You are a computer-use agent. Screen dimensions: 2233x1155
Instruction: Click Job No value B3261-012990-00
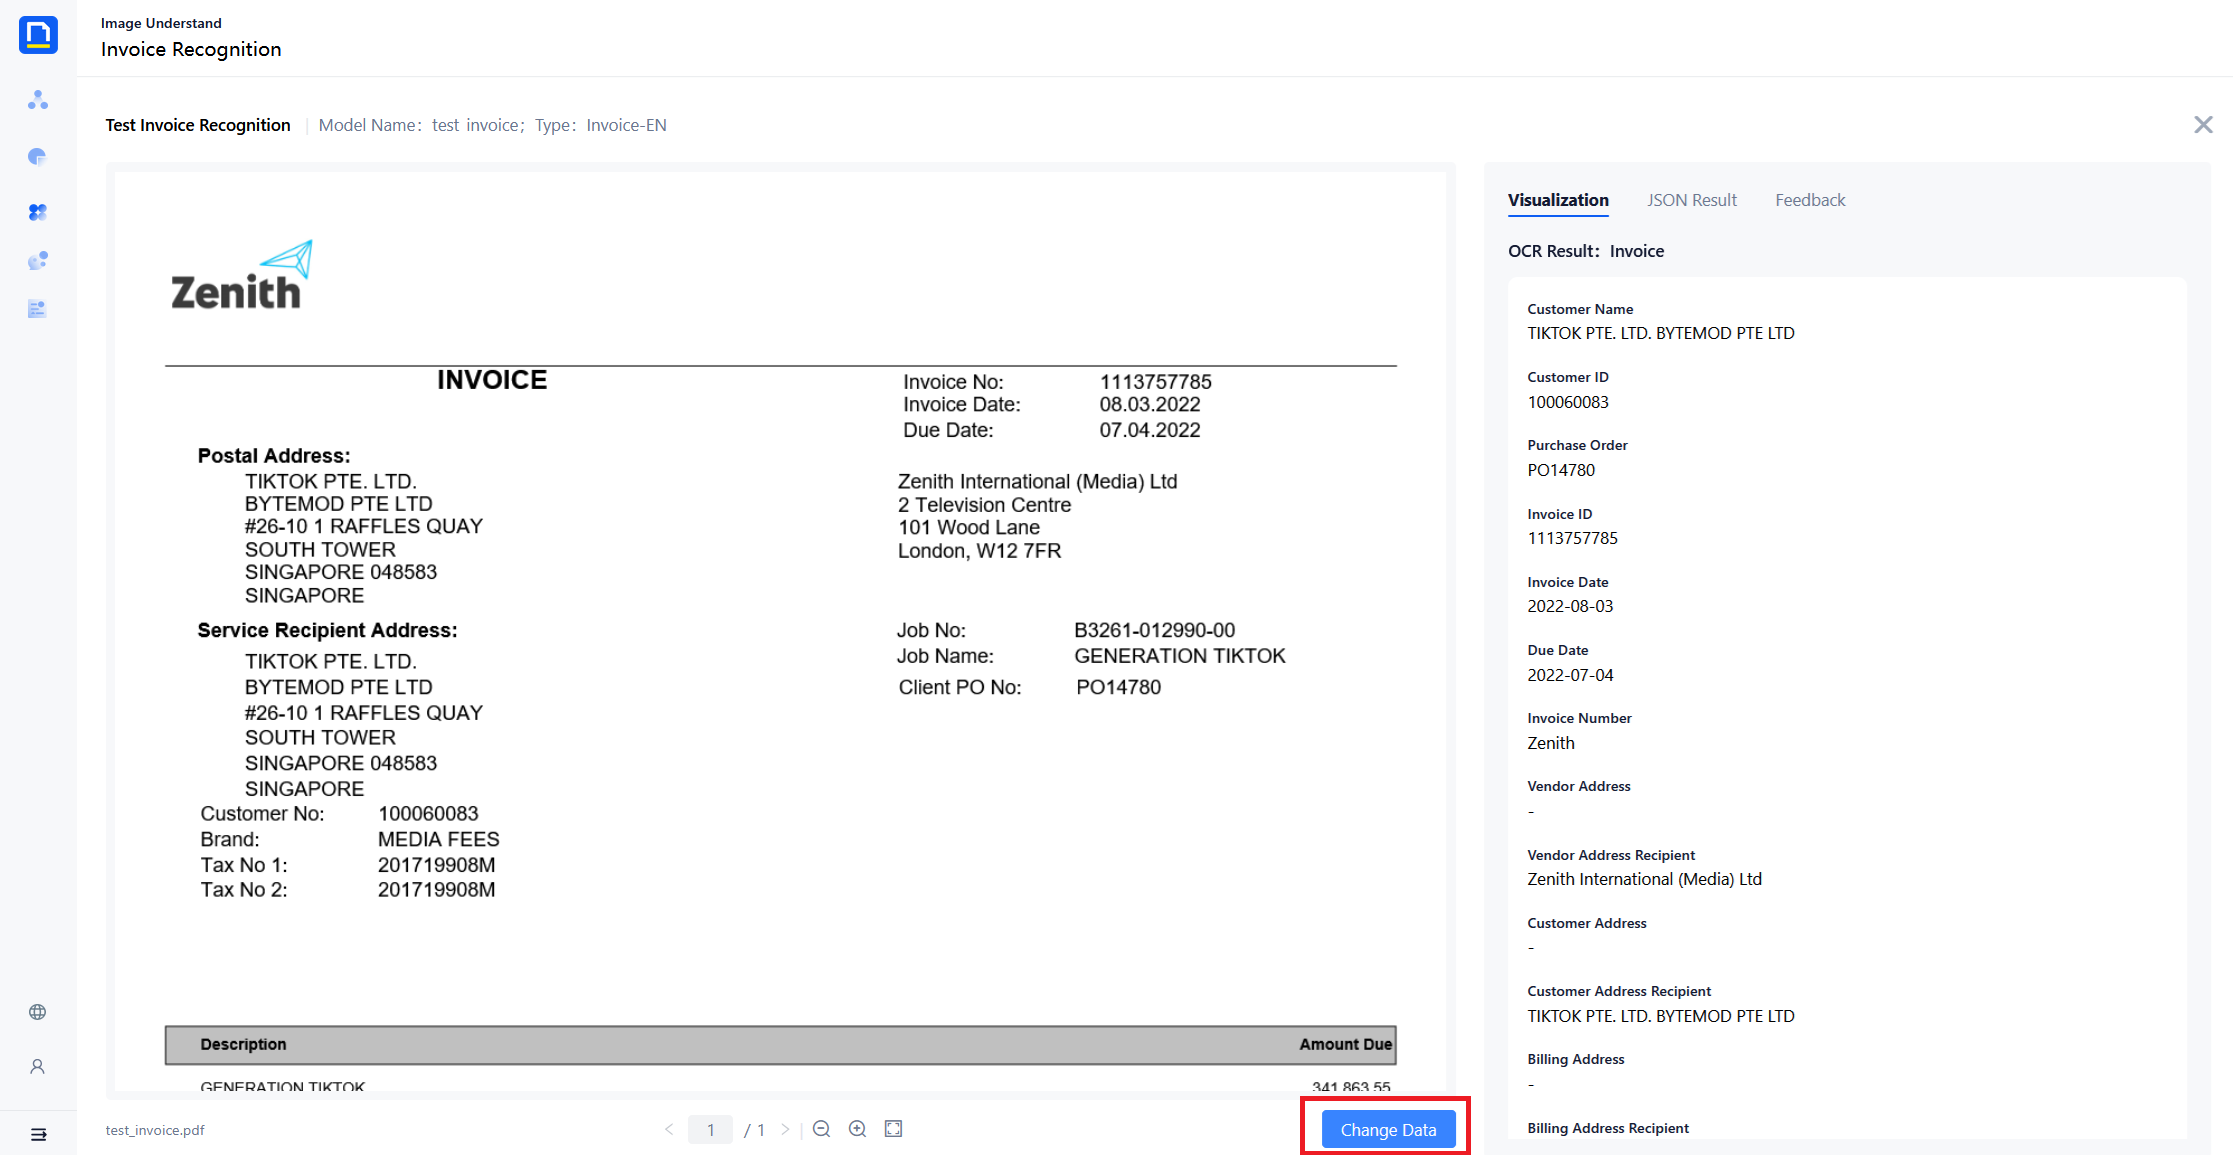tap(1155, 630)
